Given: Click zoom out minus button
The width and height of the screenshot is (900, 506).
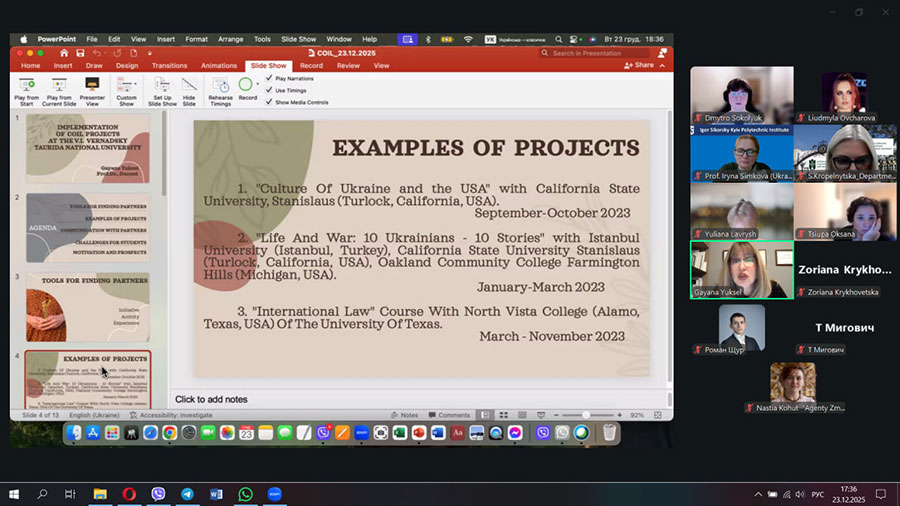Looking at the screenshot, I should pos(556,415).
